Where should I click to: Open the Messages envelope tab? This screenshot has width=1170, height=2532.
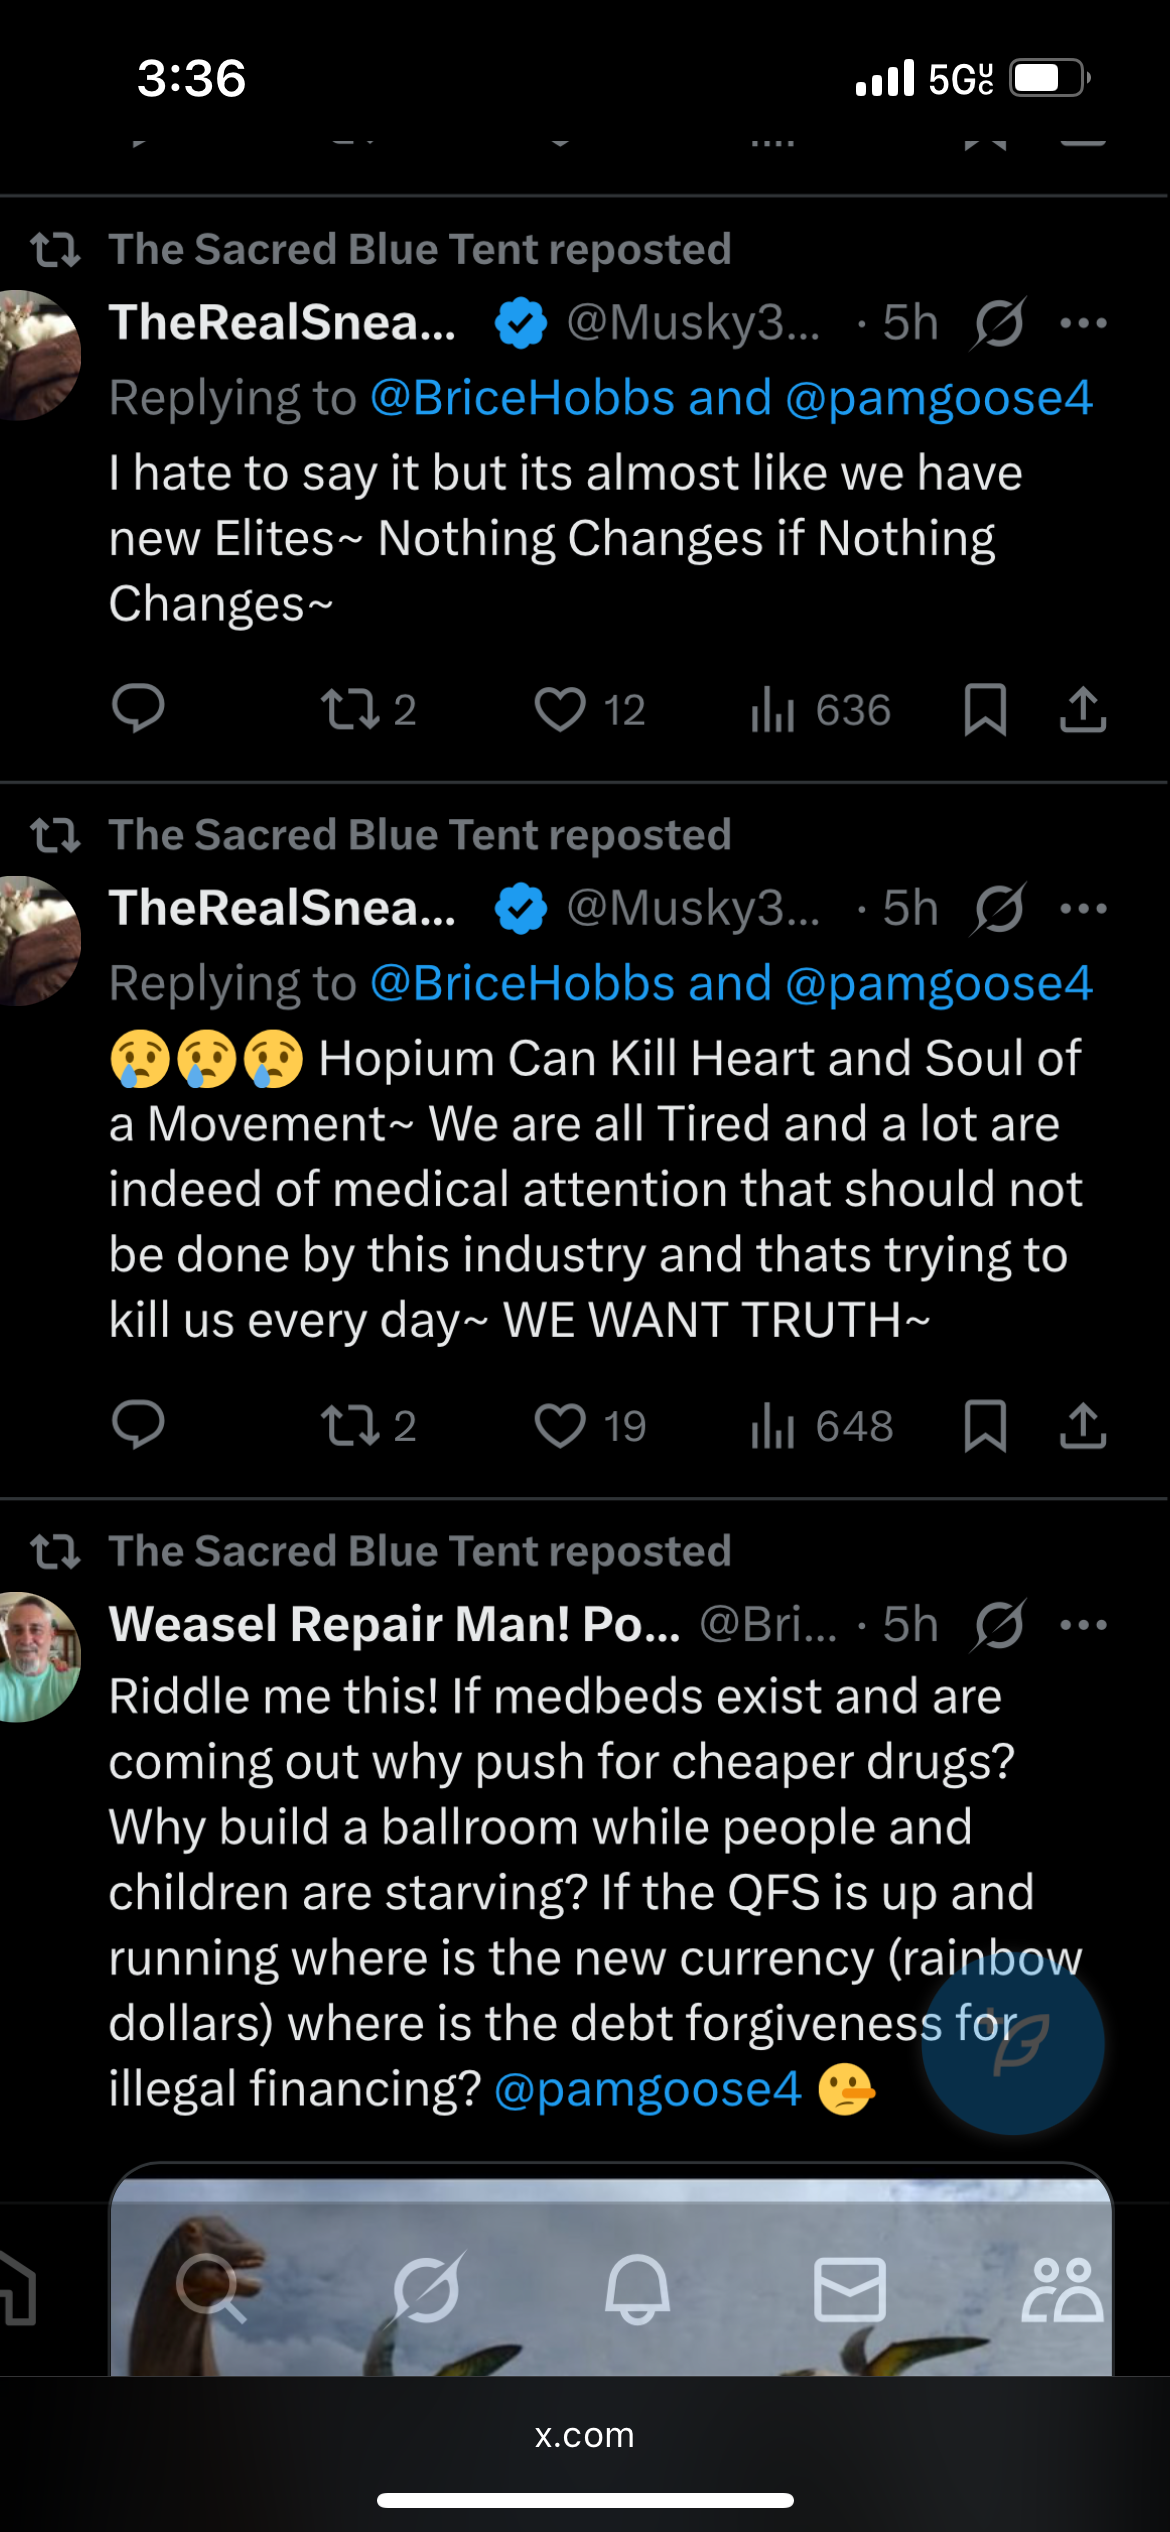coord(850,2288)
